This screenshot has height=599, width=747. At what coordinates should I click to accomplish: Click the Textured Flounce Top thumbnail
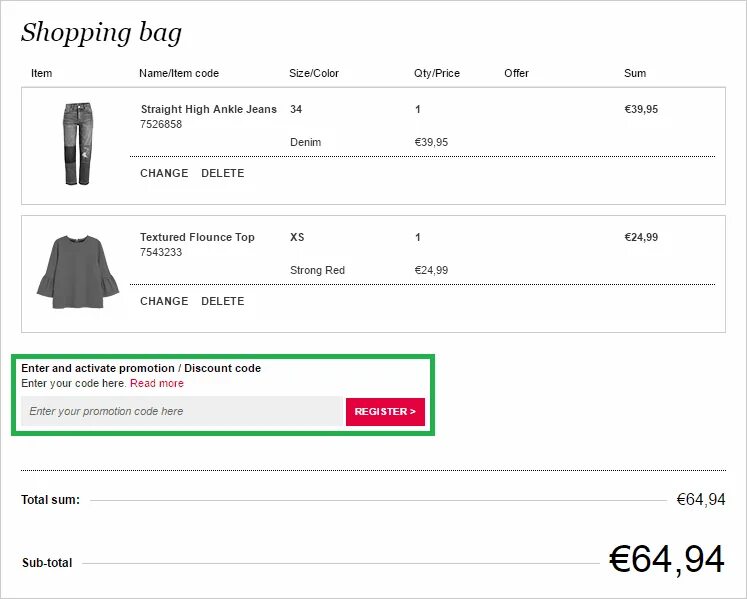coord(78,270)
